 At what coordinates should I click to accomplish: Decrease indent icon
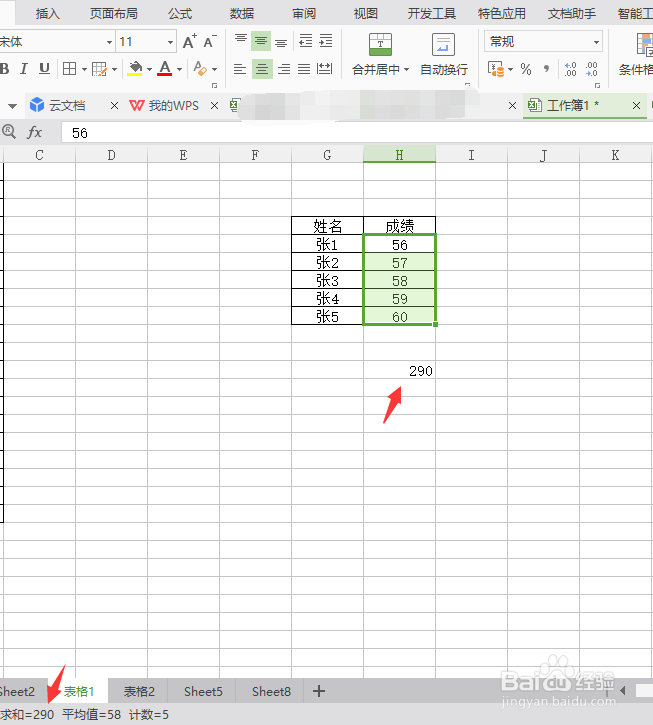[306, 41]
